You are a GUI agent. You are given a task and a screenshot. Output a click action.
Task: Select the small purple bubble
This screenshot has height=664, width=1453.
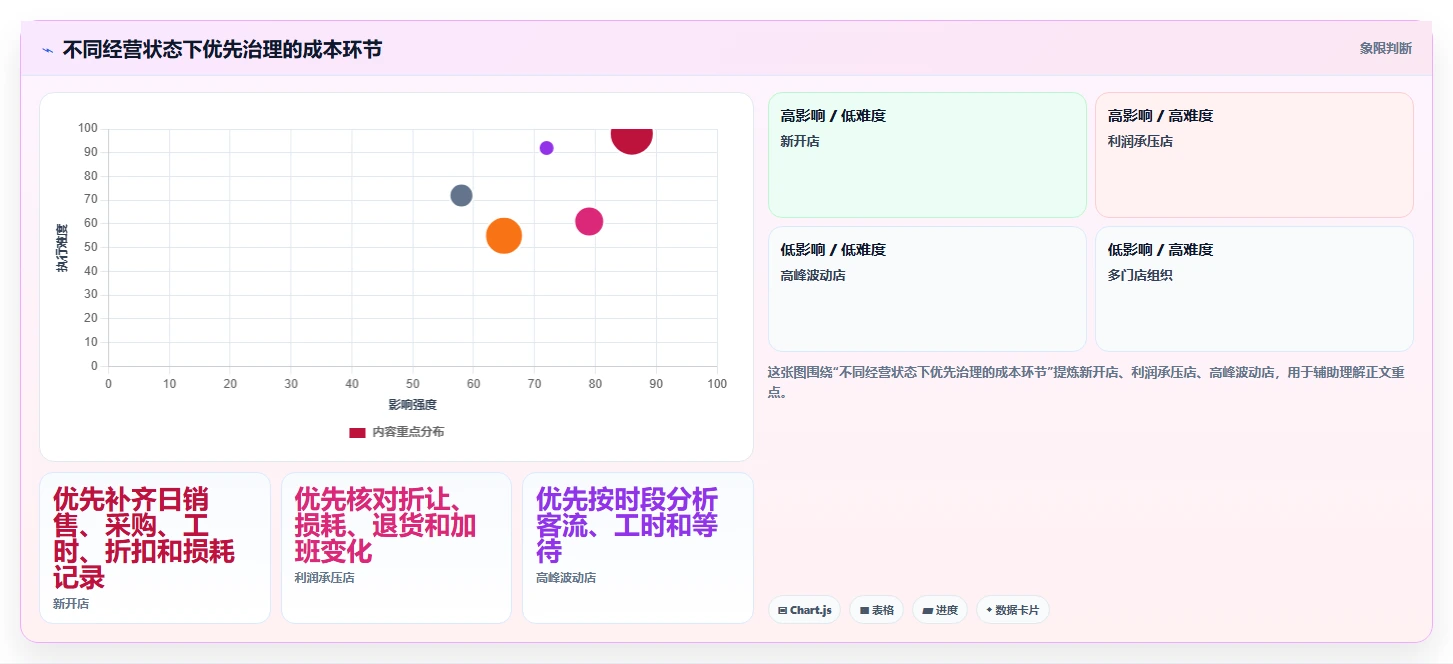point(546,148)
